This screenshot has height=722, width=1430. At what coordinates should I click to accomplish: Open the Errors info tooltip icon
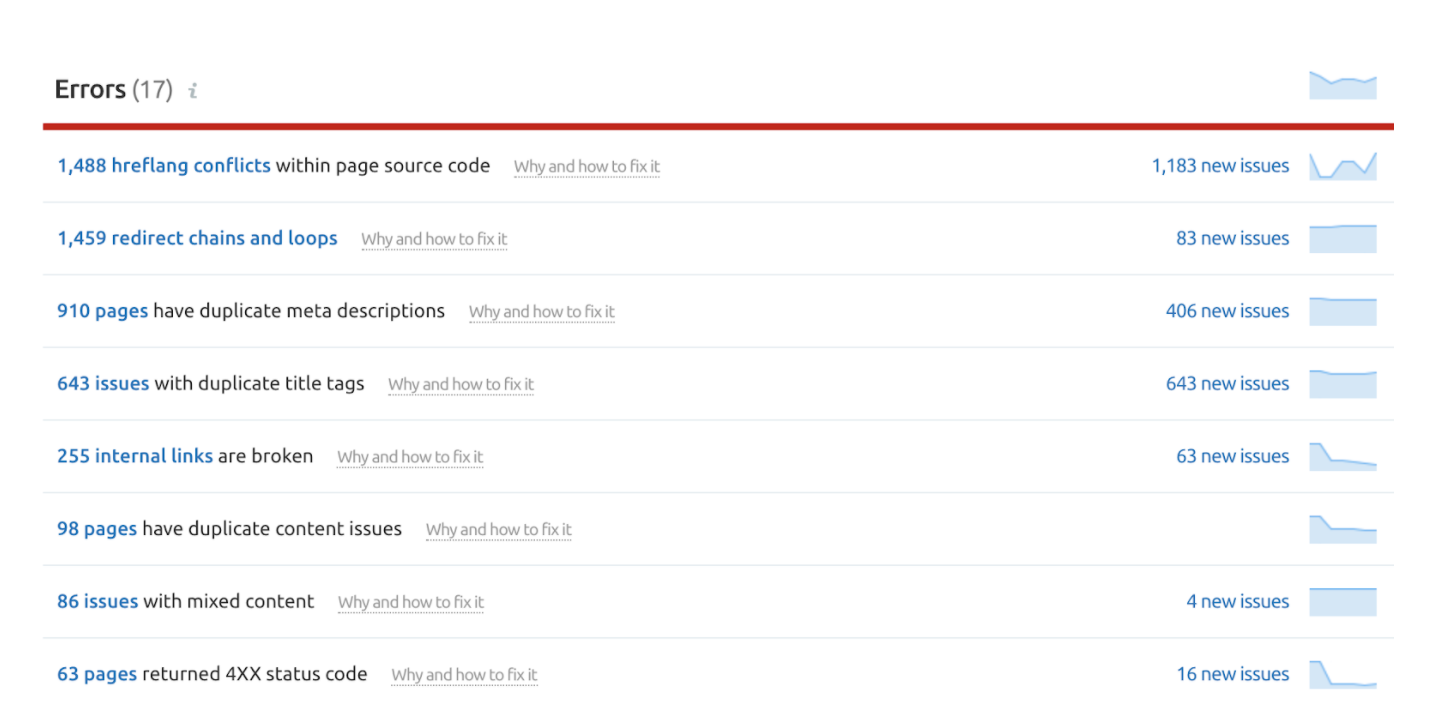coord(192,89)
